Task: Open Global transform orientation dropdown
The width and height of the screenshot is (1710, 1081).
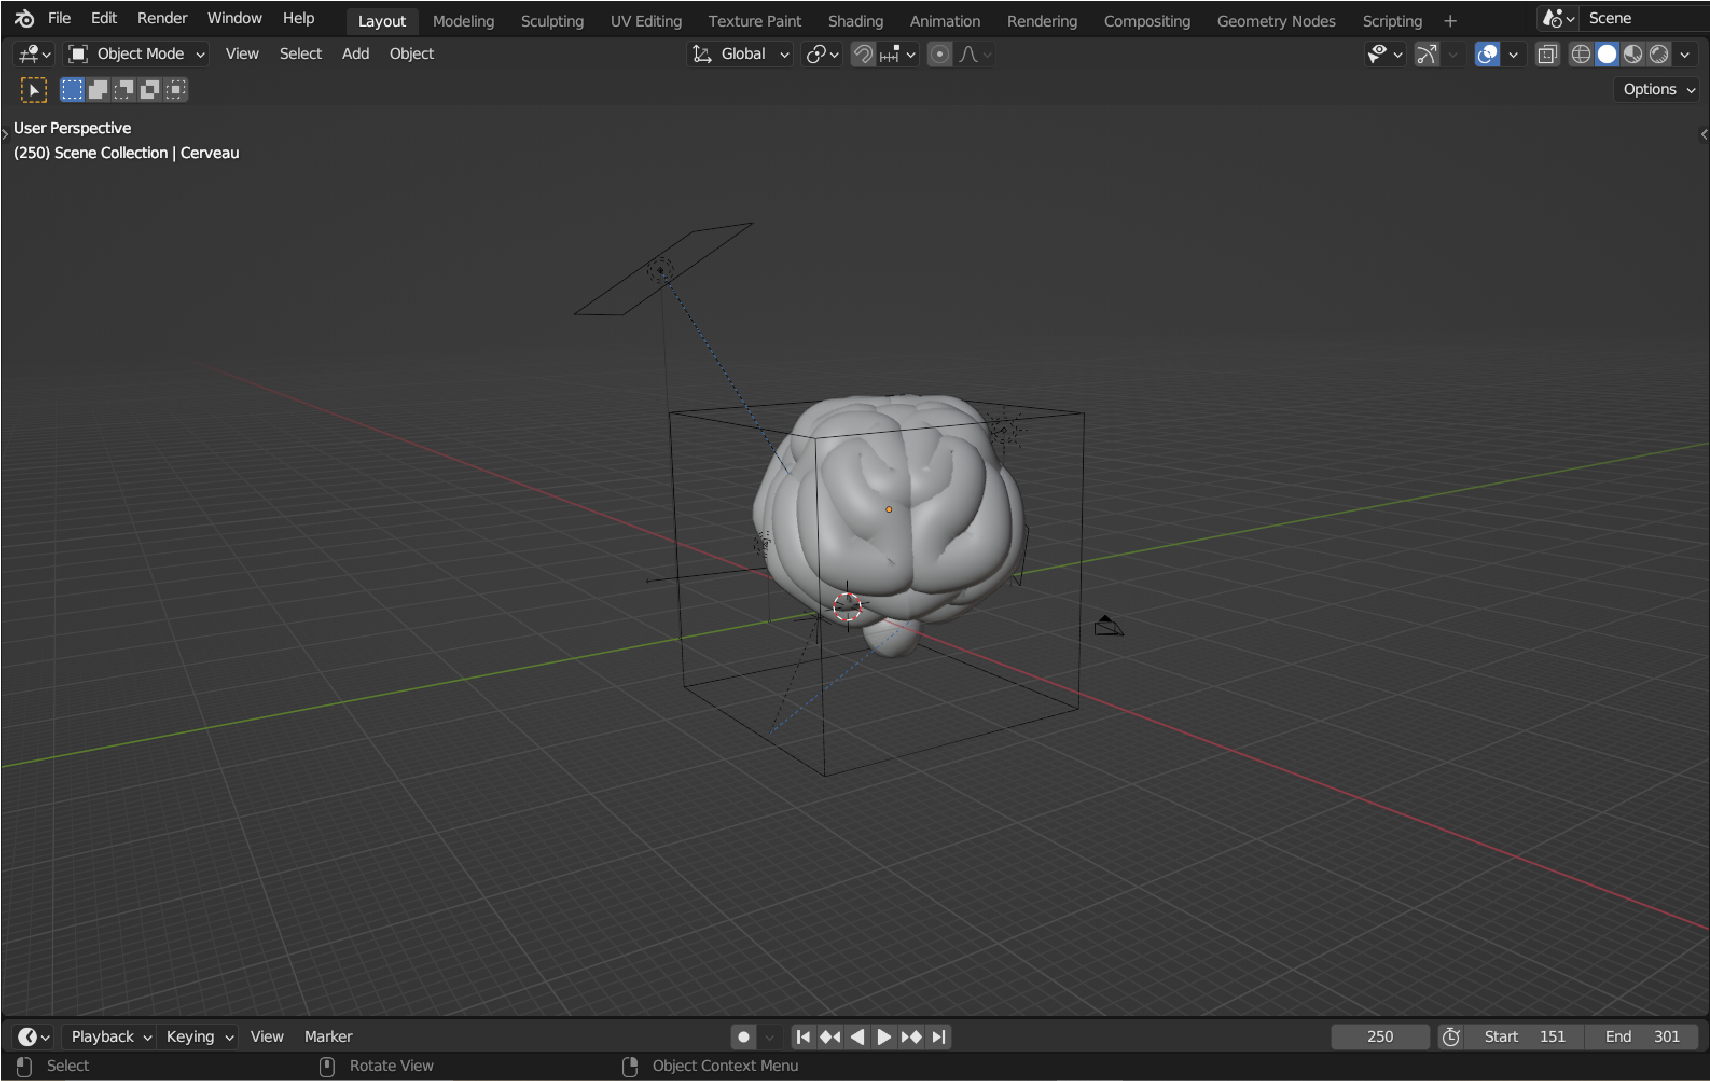Action: coord(741,54)
